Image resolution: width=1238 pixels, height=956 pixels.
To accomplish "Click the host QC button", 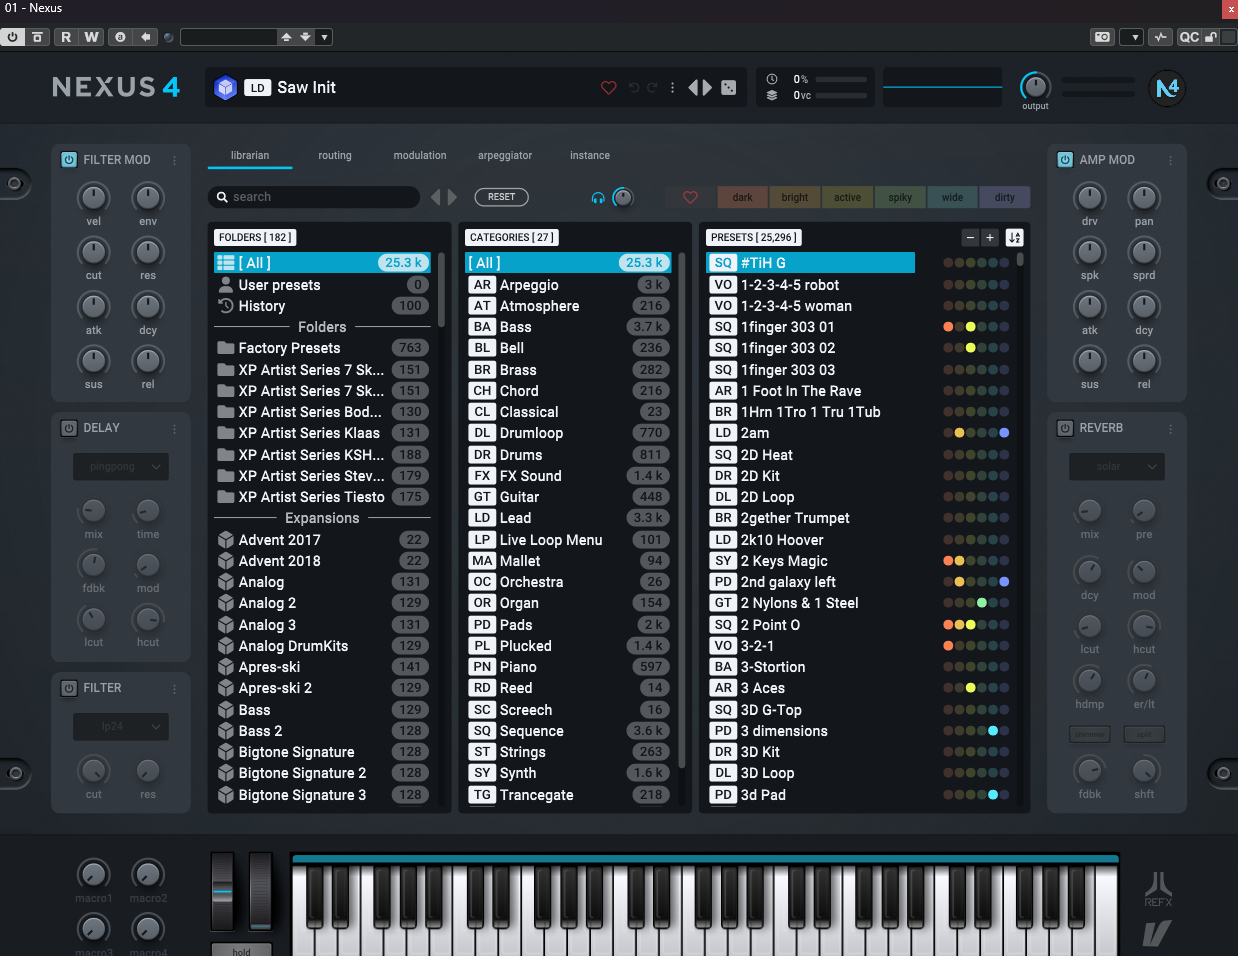I will click(x=1189, y=37).
